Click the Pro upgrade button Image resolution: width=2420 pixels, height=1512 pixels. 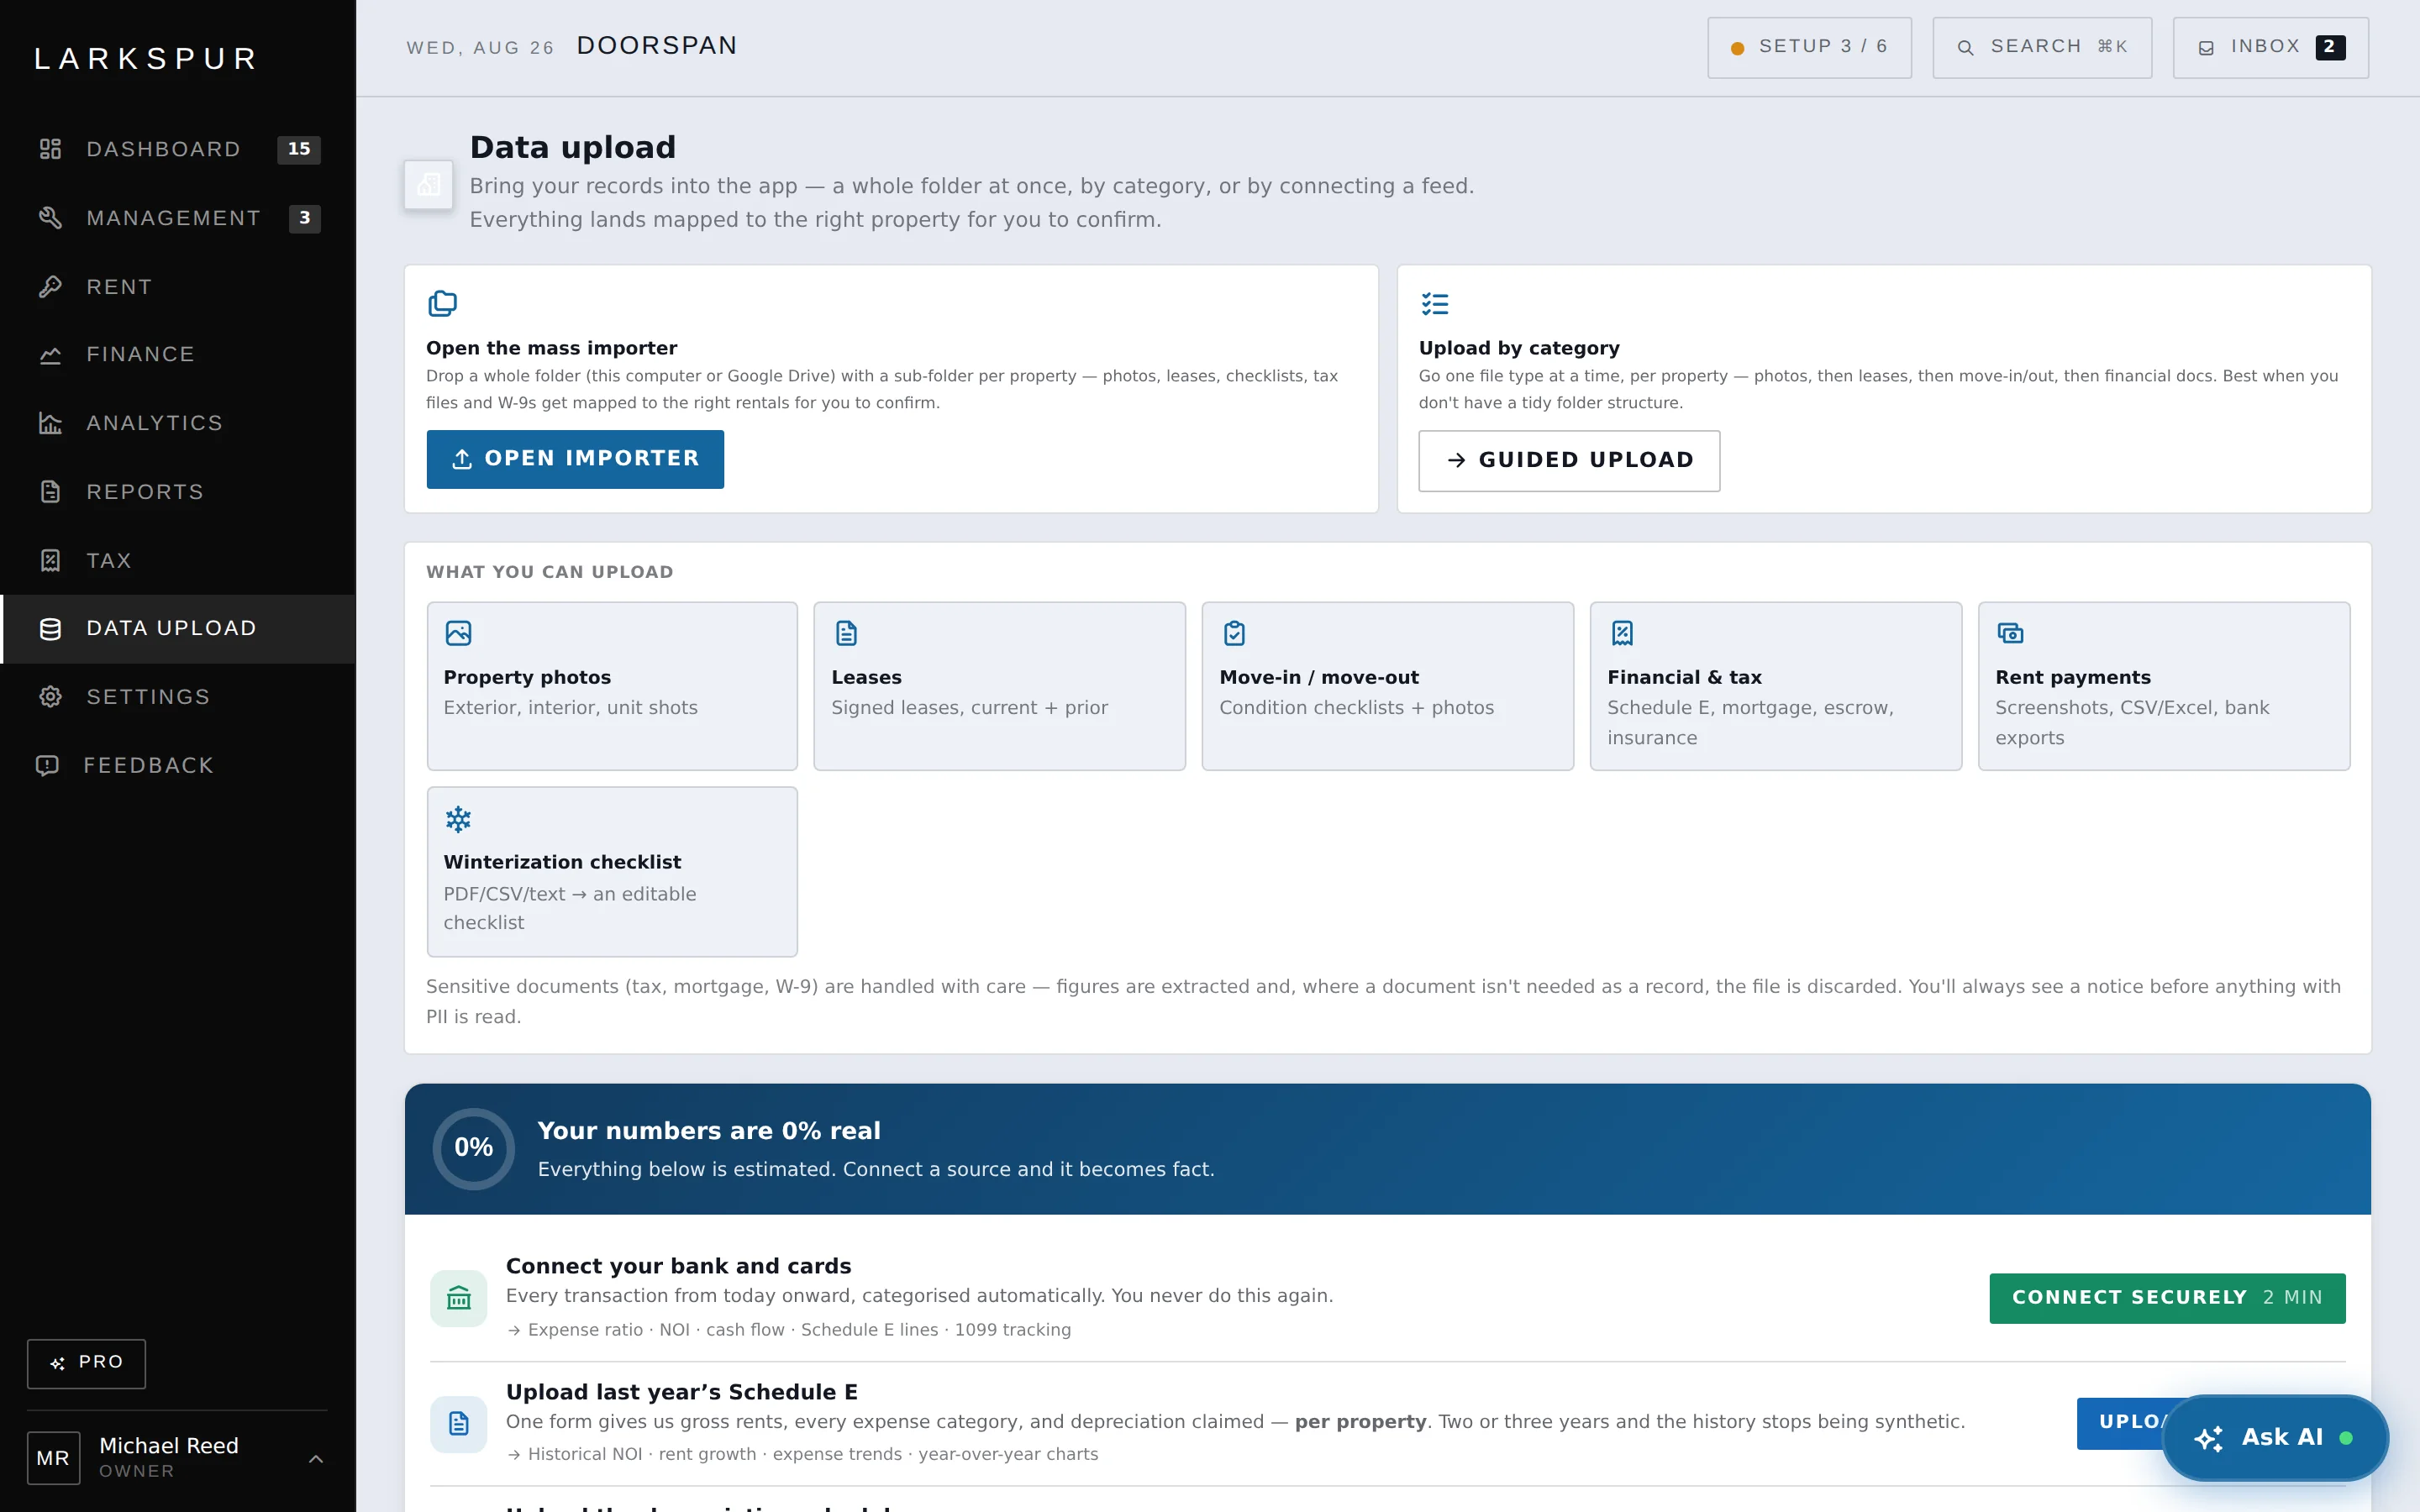(x=86, y=1363)
